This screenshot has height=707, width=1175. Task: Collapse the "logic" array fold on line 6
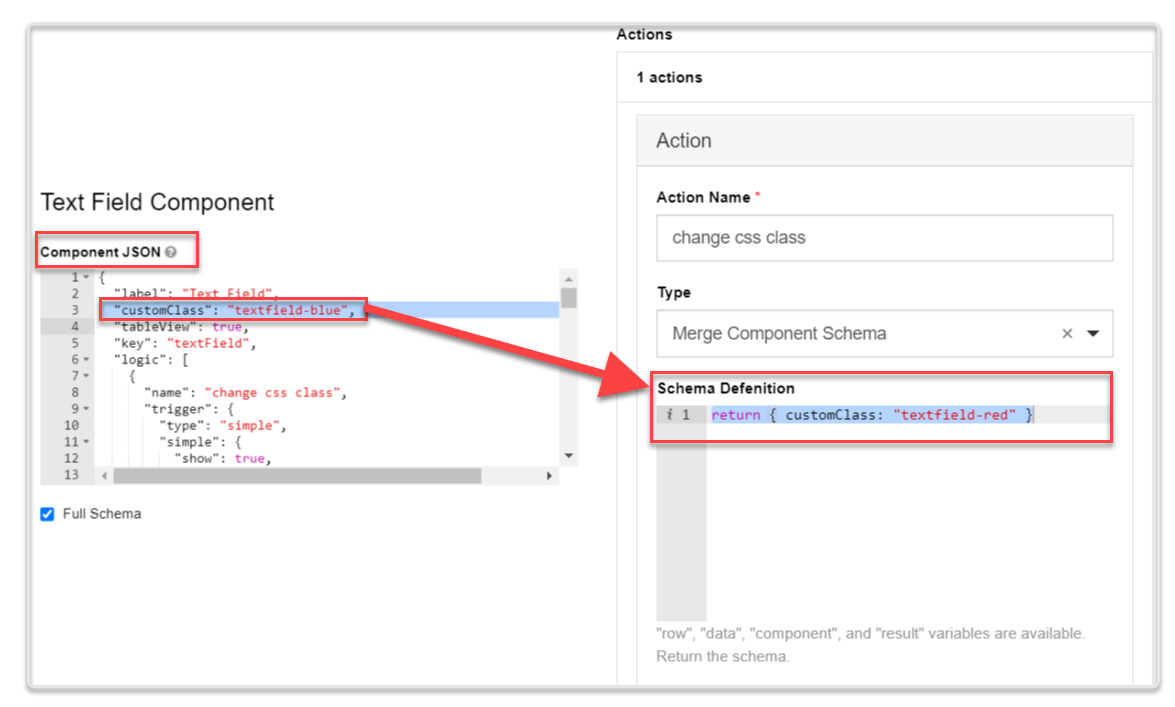86,359
